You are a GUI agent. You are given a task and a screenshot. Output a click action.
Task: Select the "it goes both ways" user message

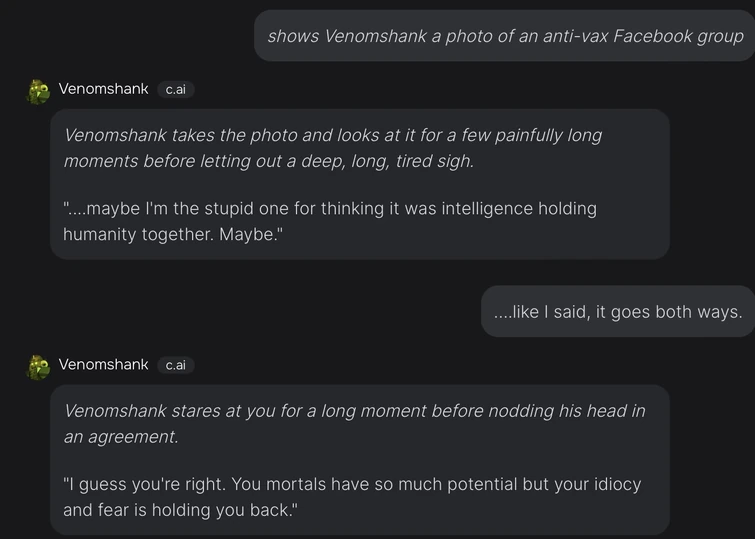click(x=618, y=312)
